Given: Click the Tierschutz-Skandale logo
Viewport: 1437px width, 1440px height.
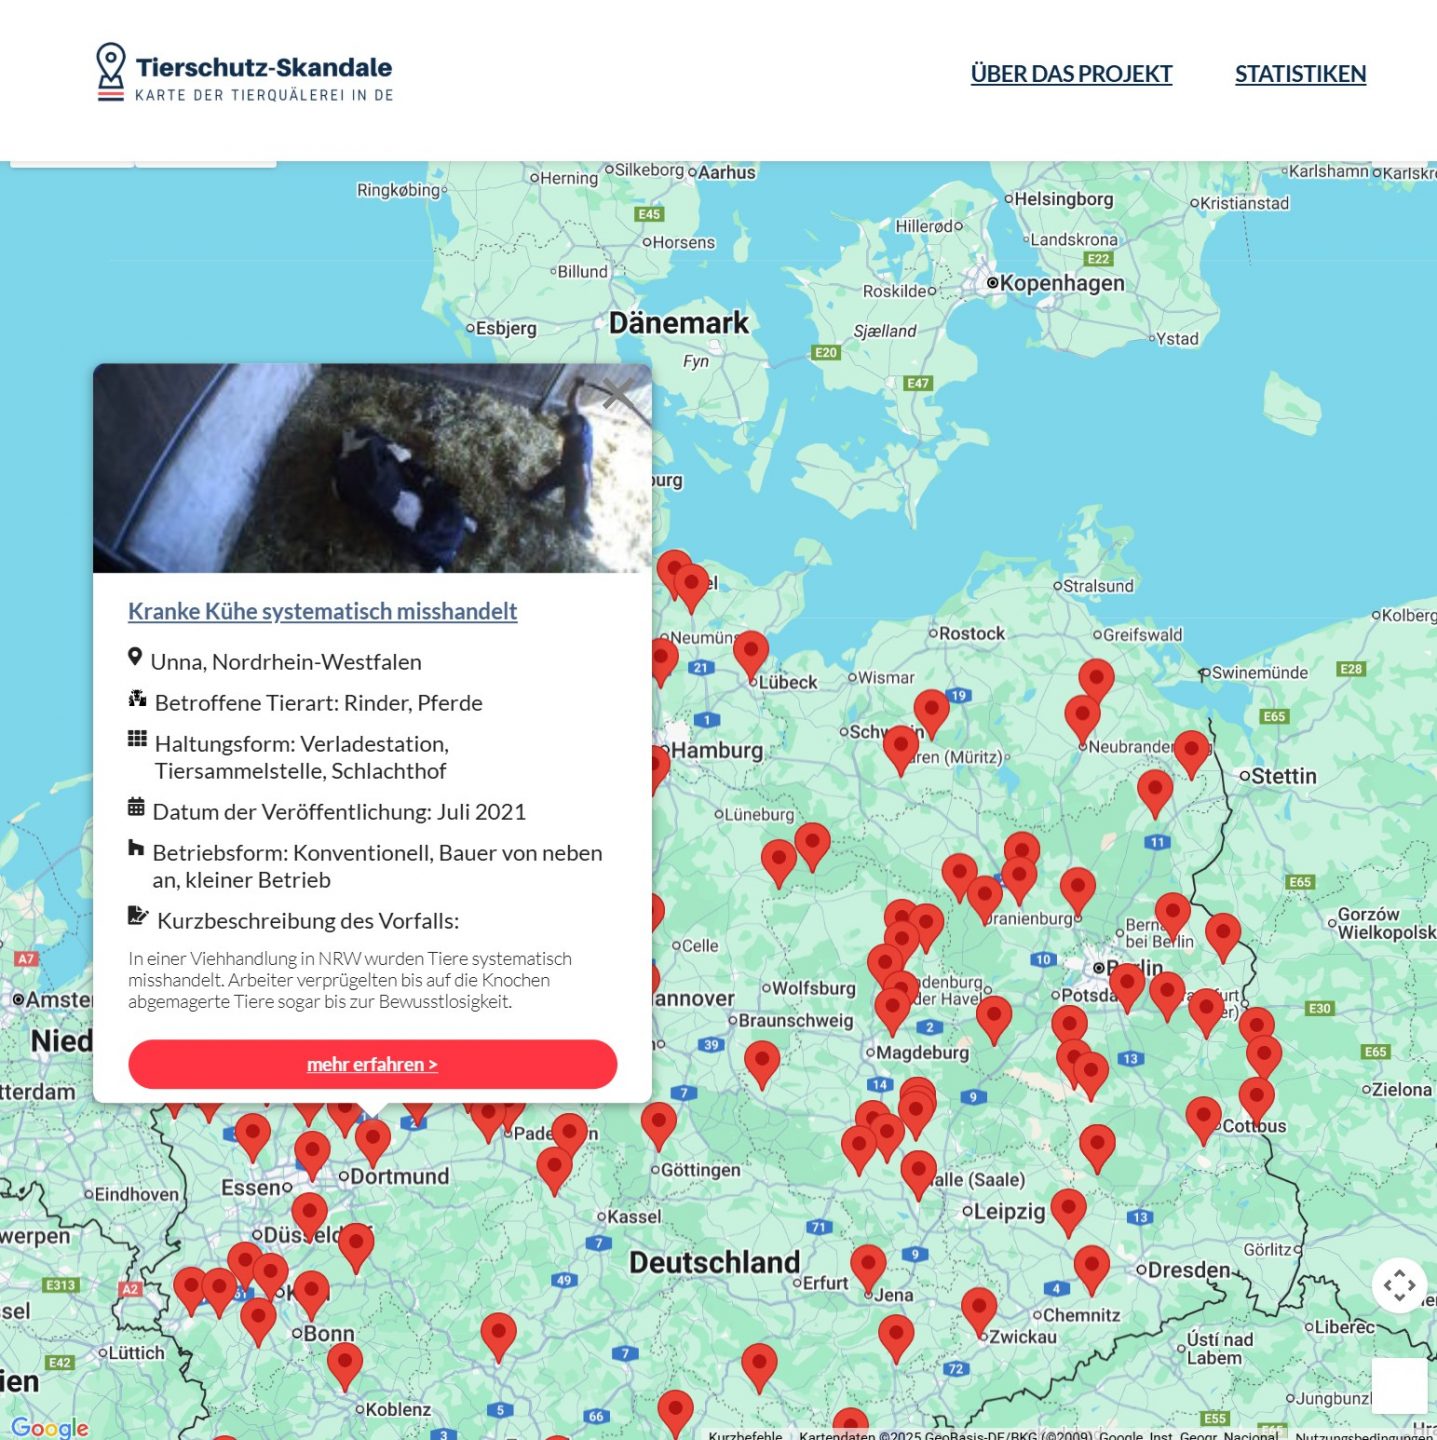Looking at the screenshot, I should 245,74.
